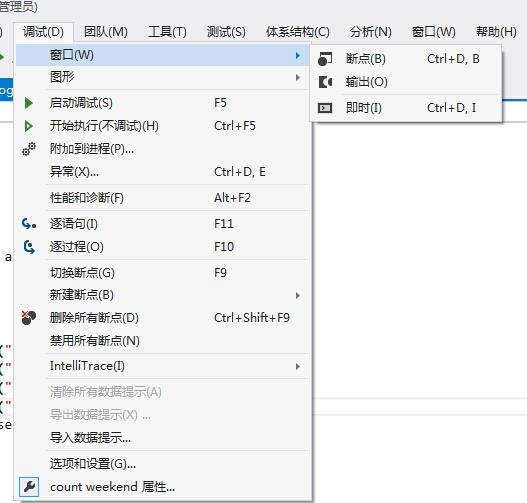The width and height of the screenshot is (527, 503).
Task: Select 即时(I) in the window submenu
Action: point(406,108)
